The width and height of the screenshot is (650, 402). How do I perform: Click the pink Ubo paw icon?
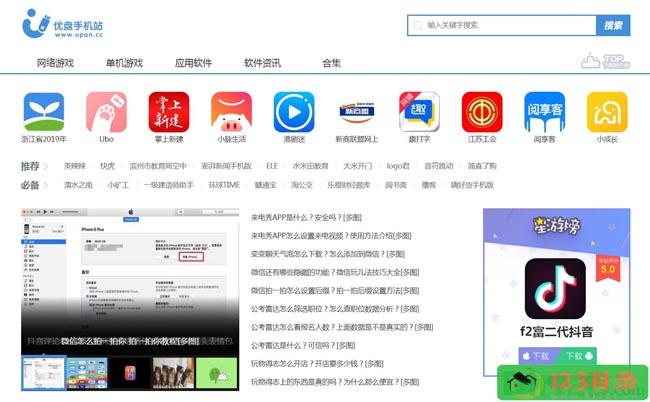(x=106, y=112)
